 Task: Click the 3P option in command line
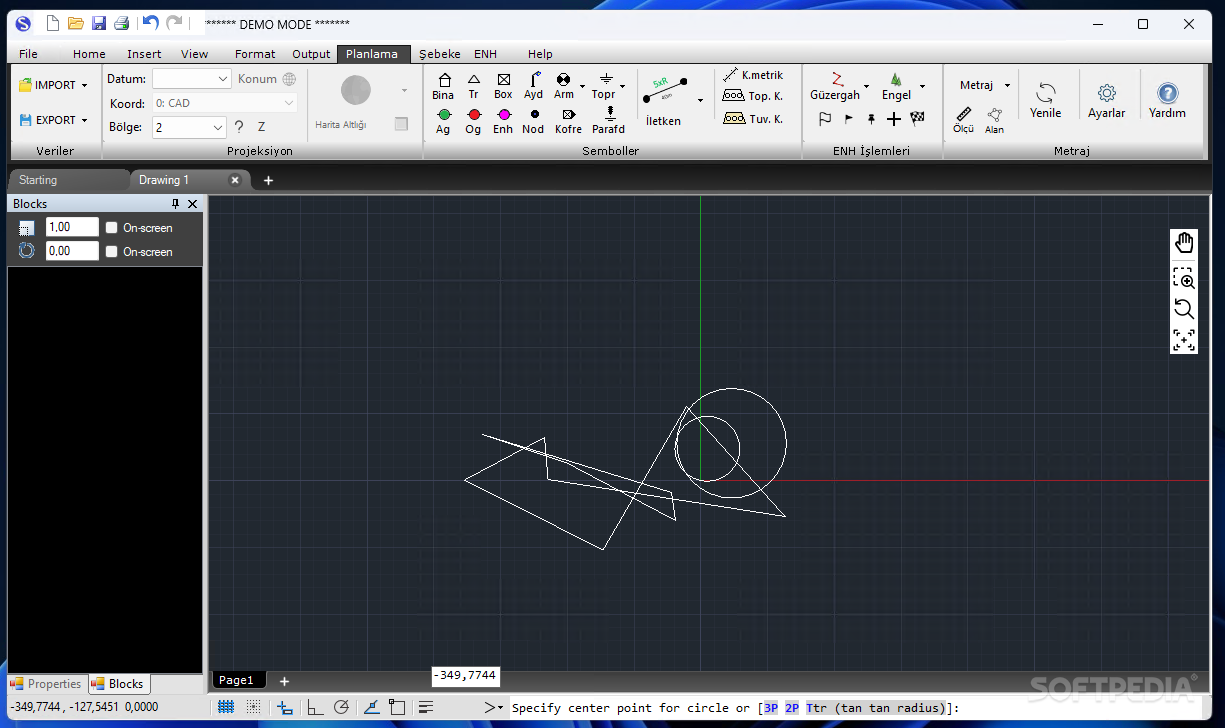[x=771, y=708]
